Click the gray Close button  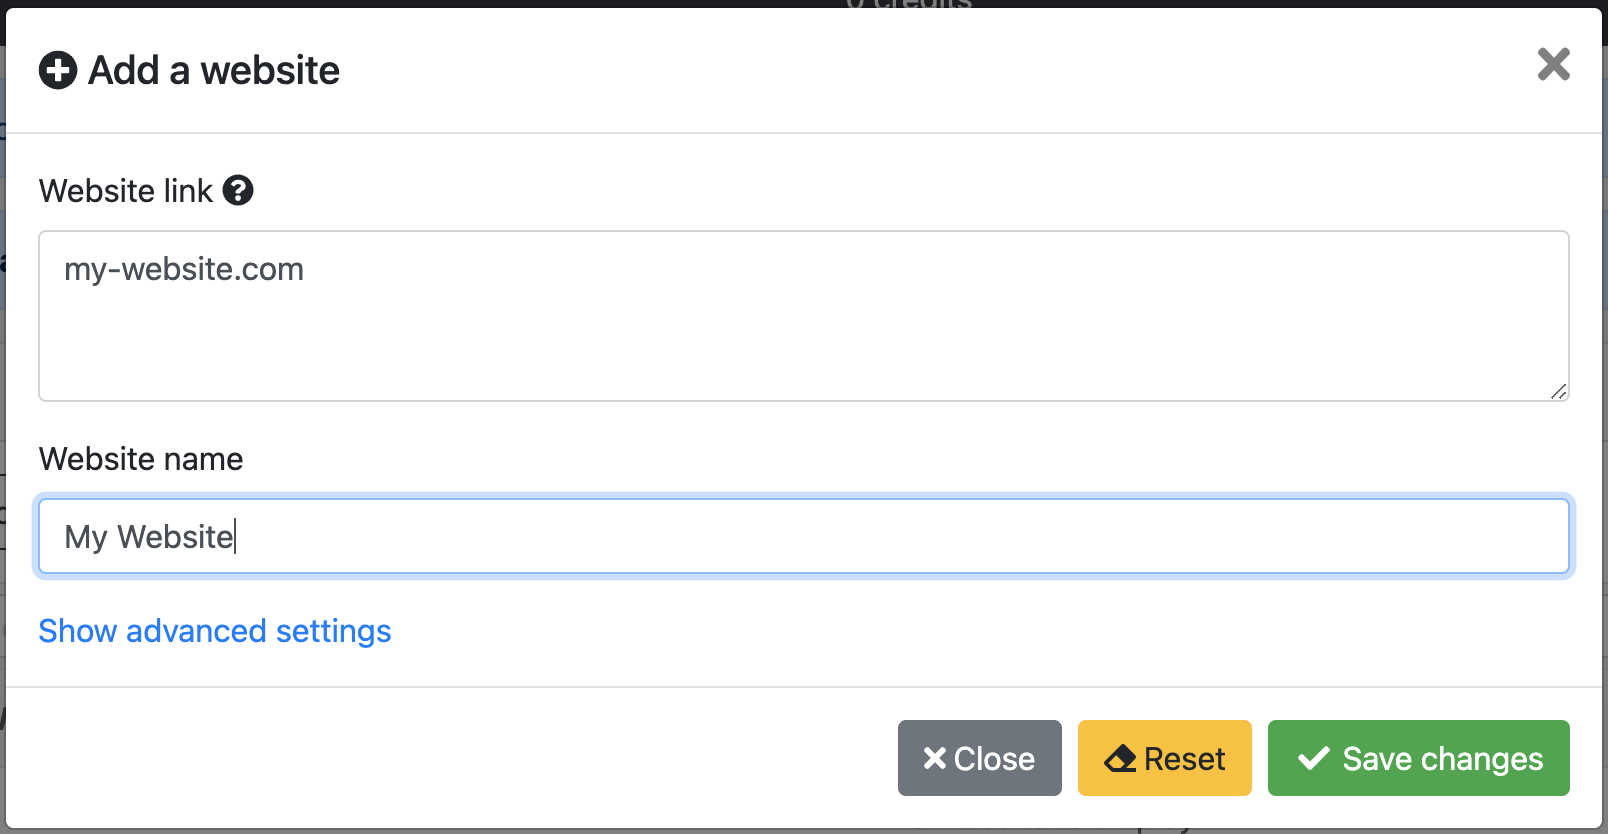pyautogui.click(x=980, y=758)
